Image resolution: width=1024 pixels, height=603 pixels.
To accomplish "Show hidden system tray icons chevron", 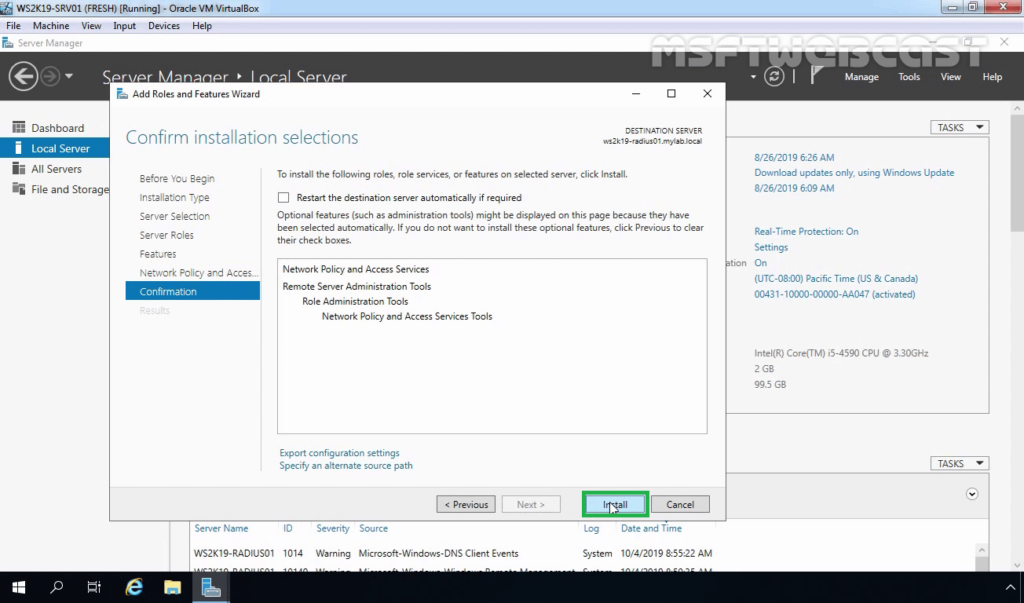I will tap(1010, 587).
